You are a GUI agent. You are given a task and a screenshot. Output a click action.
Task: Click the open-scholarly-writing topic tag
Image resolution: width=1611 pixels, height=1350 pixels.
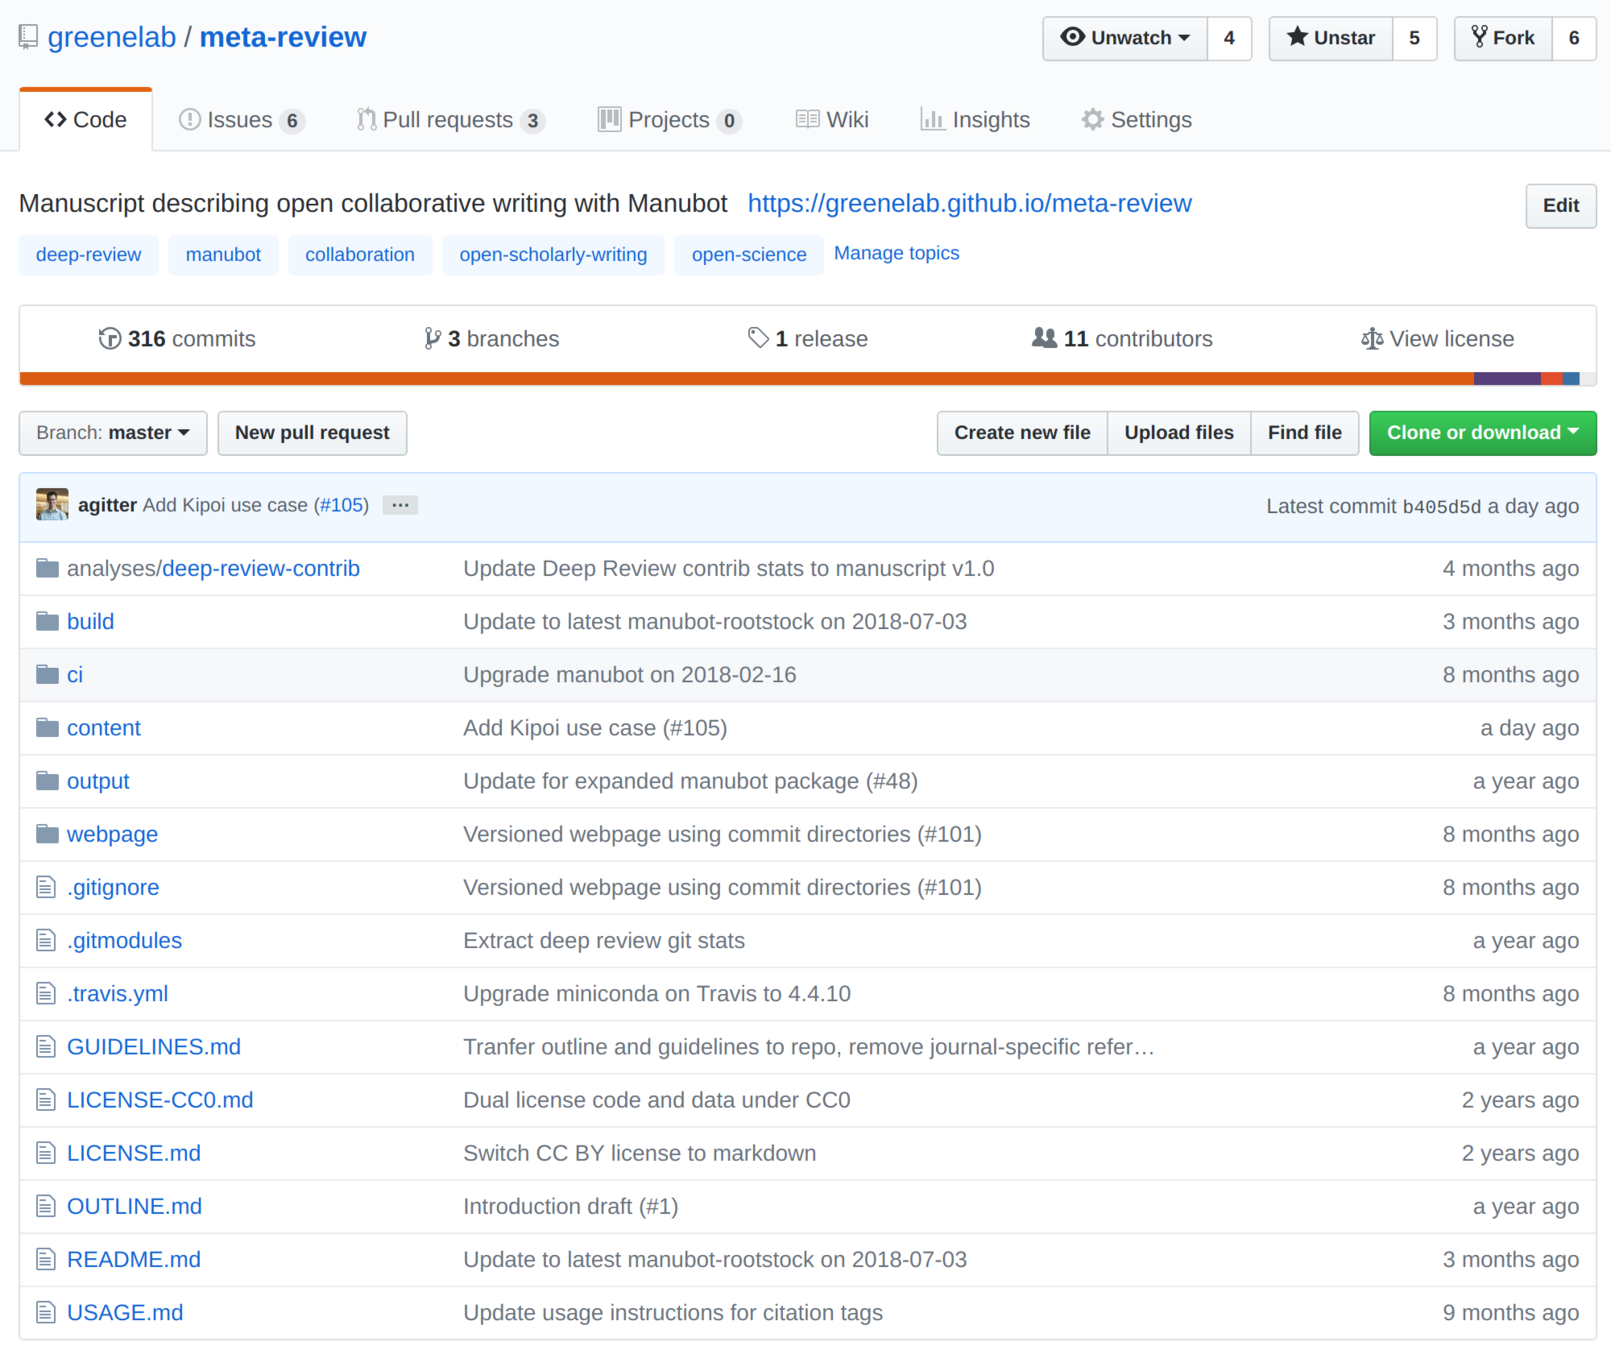(x=553, y=255)
